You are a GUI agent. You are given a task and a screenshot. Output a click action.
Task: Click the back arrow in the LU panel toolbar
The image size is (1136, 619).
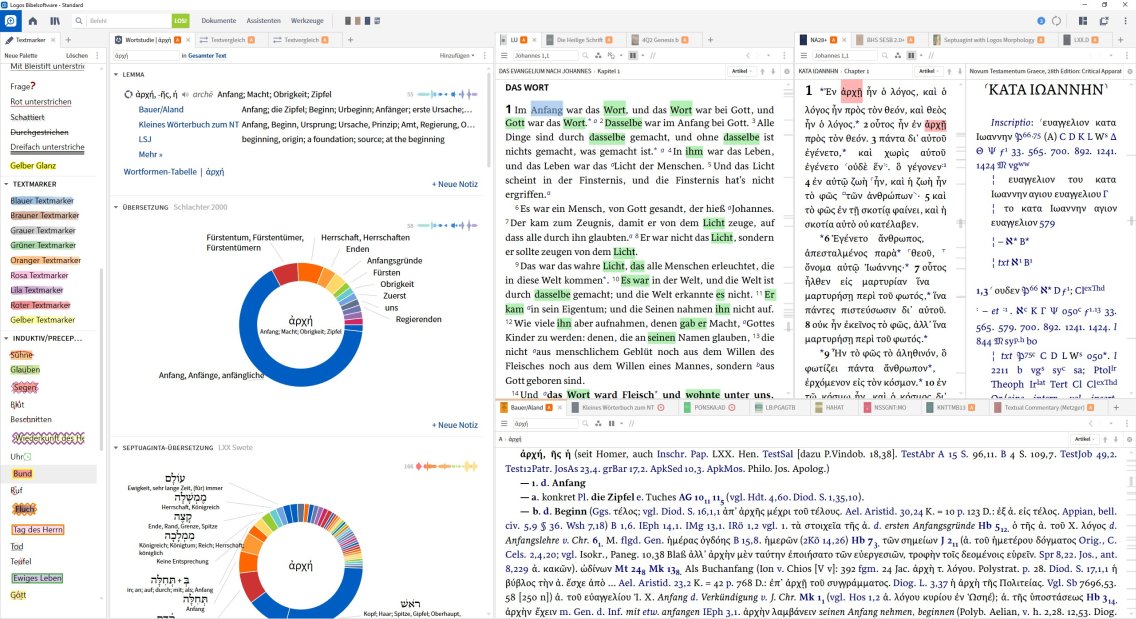point(748,56)
